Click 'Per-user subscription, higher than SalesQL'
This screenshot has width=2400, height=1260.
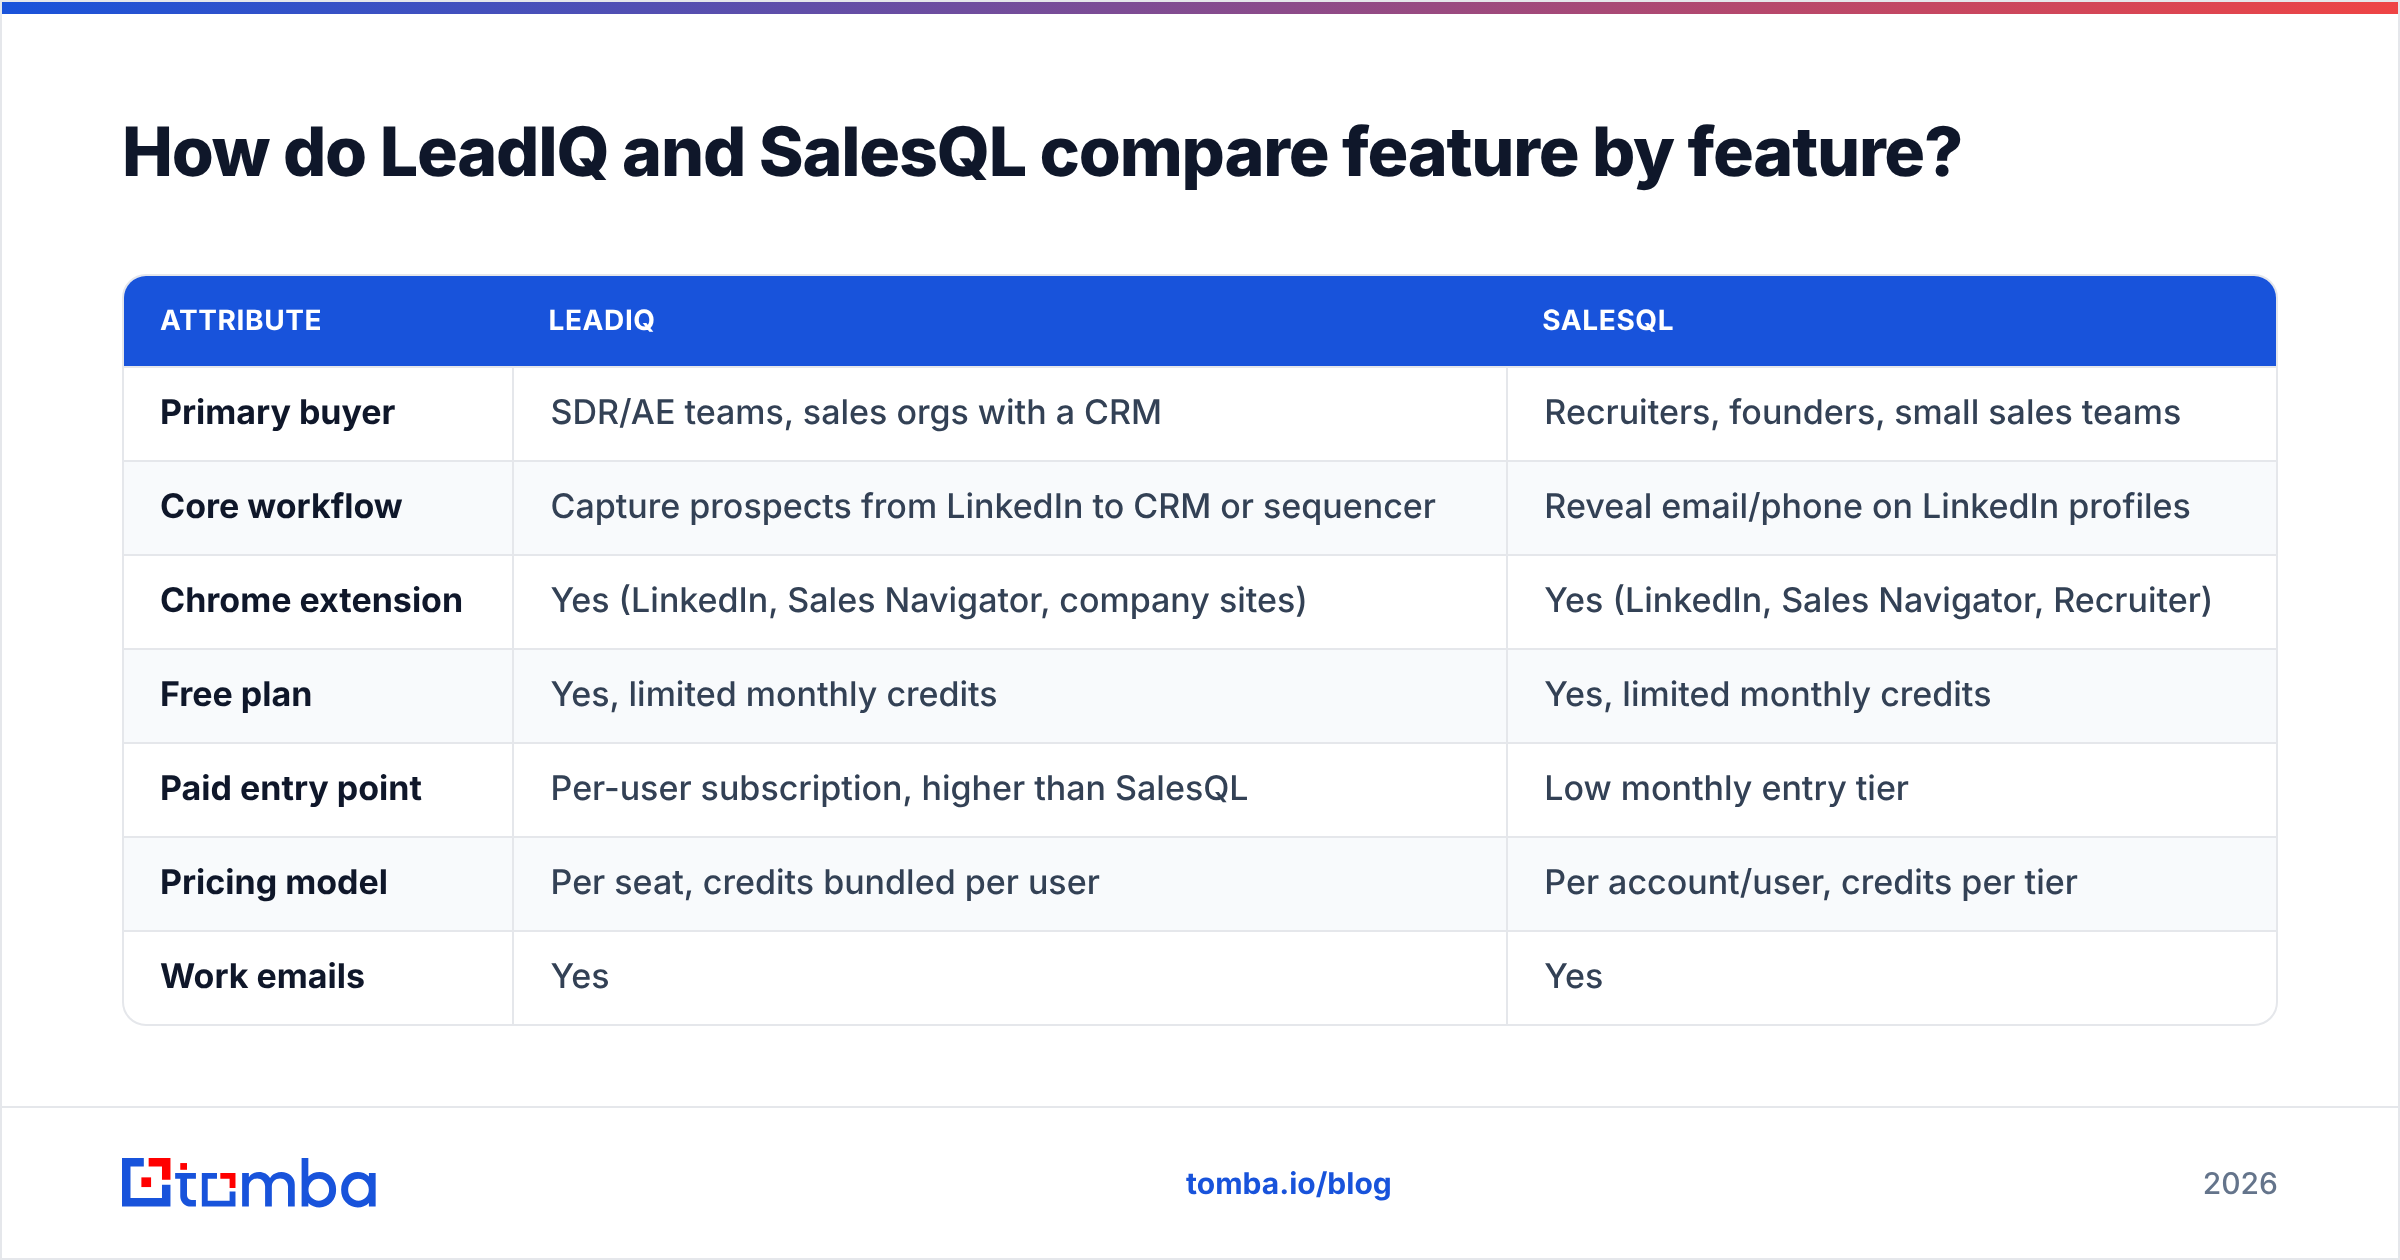899,789
